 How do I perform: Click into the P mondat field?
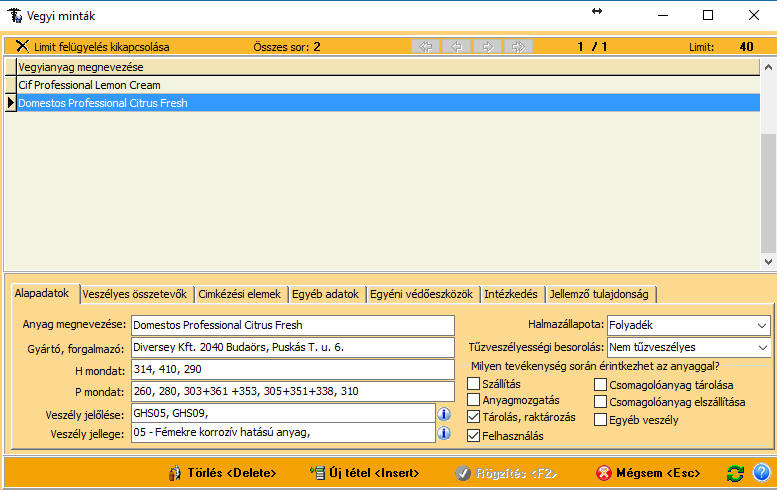click(x=293, y=391)
